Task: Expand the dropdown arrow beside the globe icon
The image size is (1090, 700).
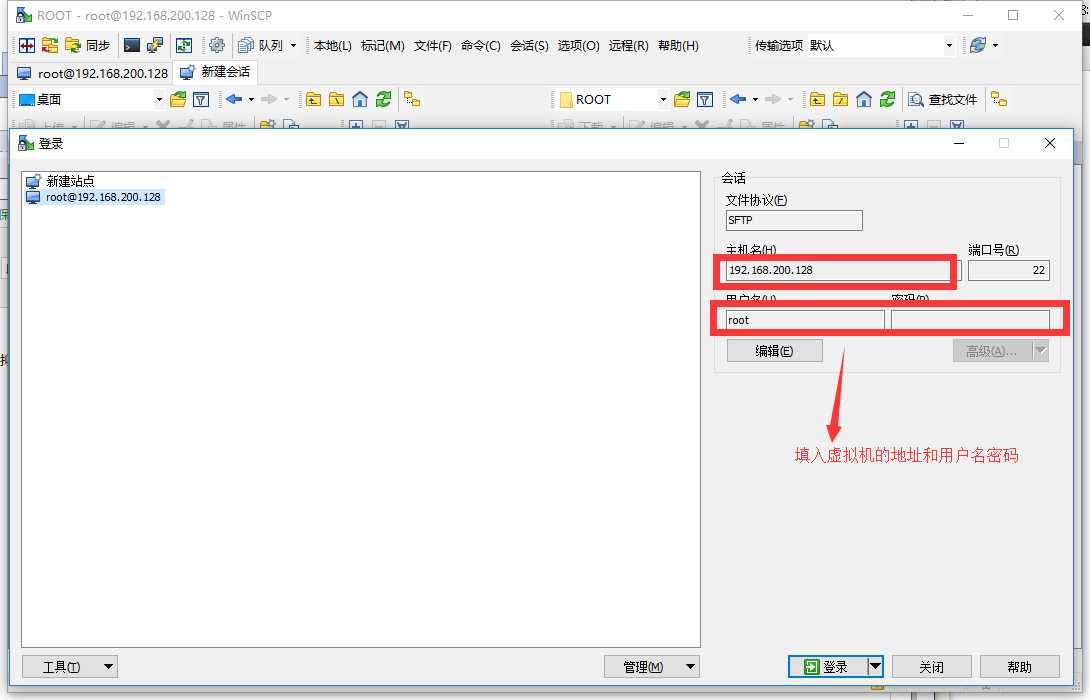Action: coord(995,45)
